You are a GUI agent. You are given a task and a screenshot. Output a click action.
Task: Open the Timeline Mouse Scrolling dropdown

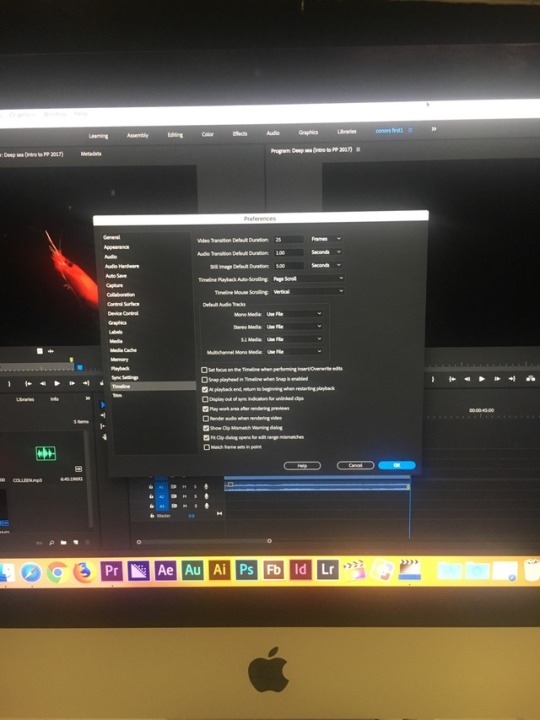pos(308,291)
